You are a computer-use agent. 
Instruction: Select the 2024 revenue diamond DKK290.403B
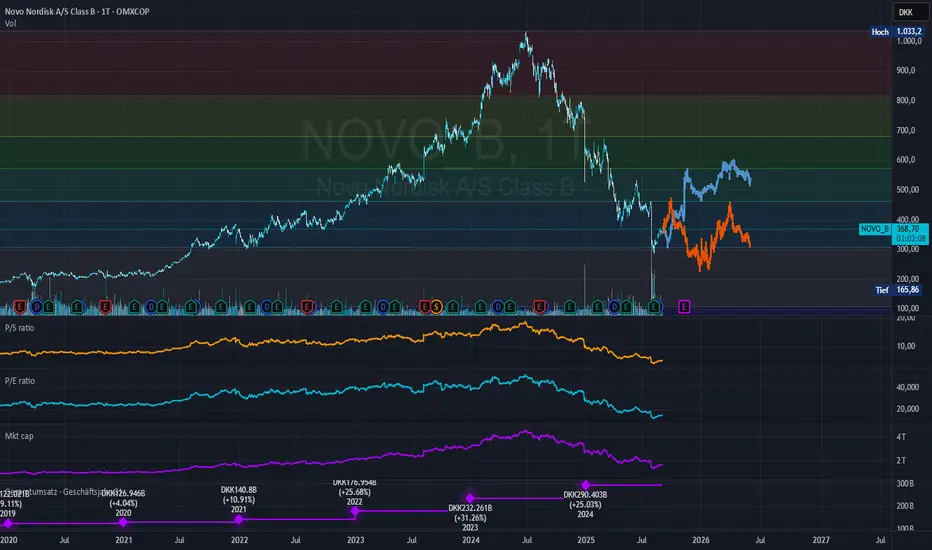pyautogui.click(x=585, y=485)
